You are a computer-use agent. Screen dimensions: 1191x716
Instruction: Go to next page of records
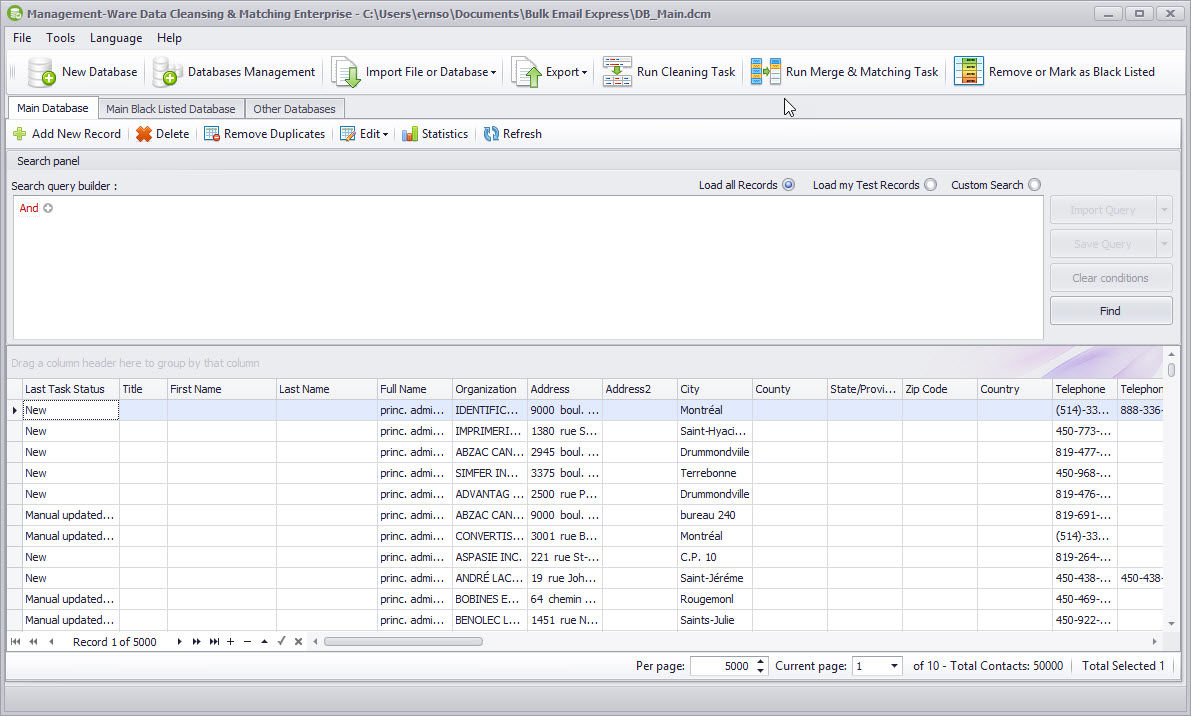point(197,642)
